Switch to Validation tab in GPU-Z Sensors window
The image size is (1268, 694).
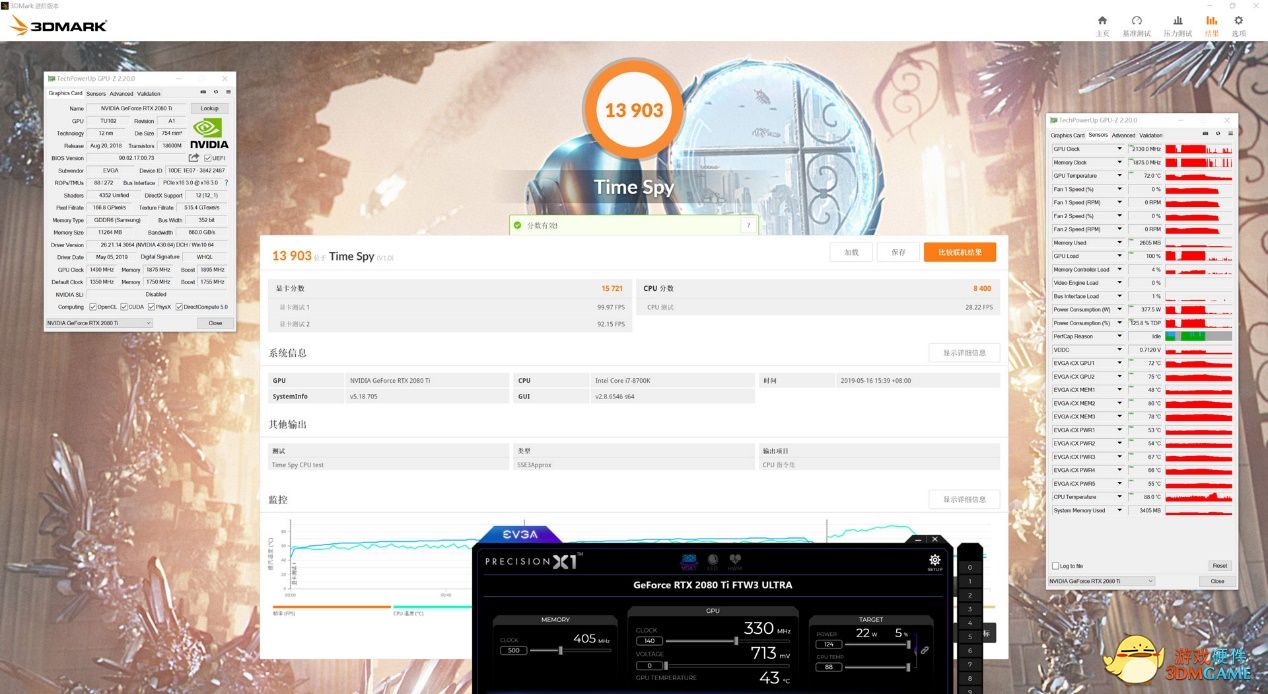pyautogui.click(x=1151, y=135)
